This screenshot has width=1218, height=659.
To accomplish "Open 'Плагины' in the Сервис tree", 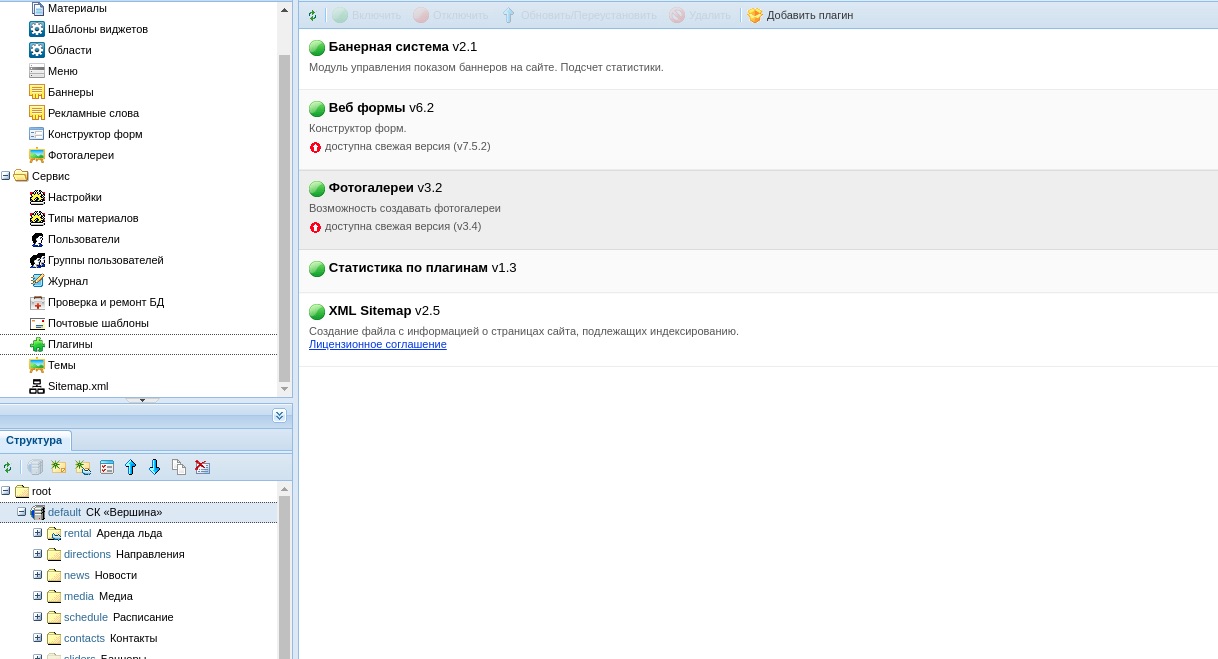I will tap(70, 344).
